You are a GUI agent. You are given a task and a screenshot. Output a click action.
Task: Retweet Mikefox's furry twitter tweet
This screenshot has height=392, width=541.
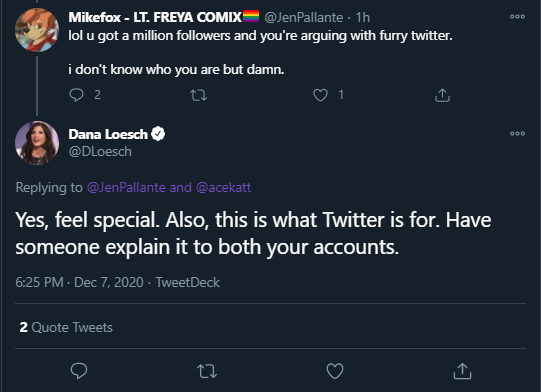(x=199, y=95)
